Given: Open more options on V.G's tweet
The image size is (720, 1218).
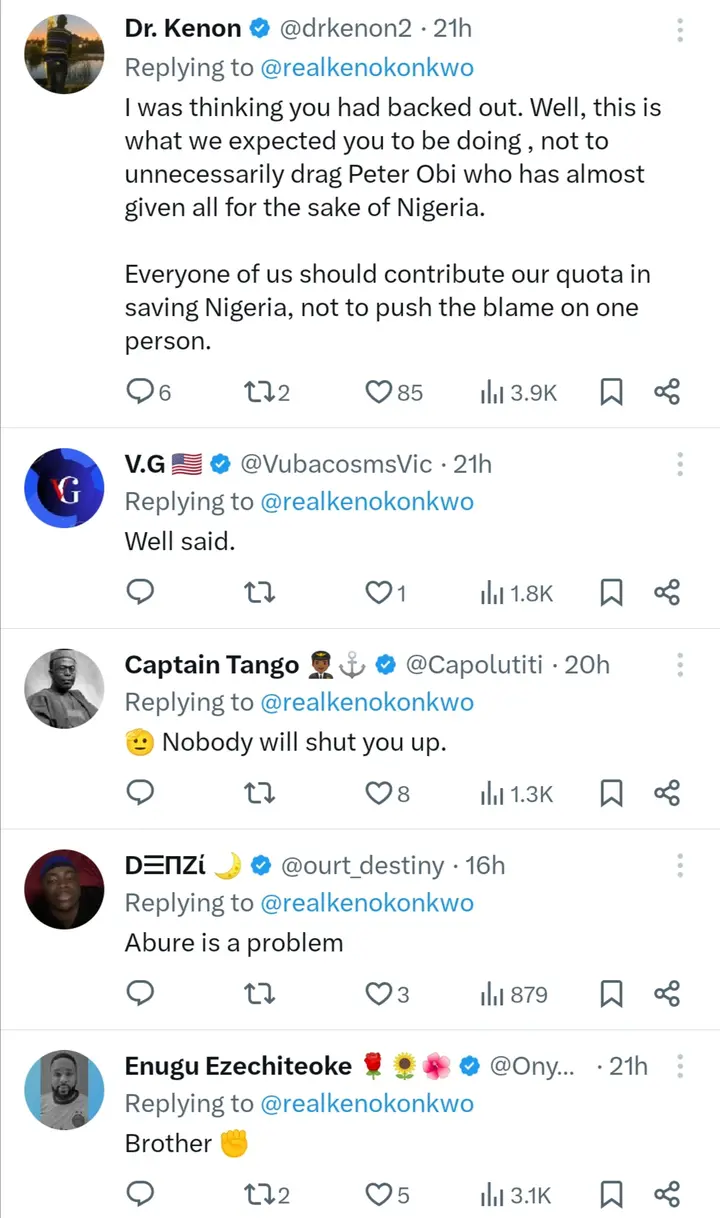Looking at the screenshot, I should pyautogui.click(x=680, y=464).
